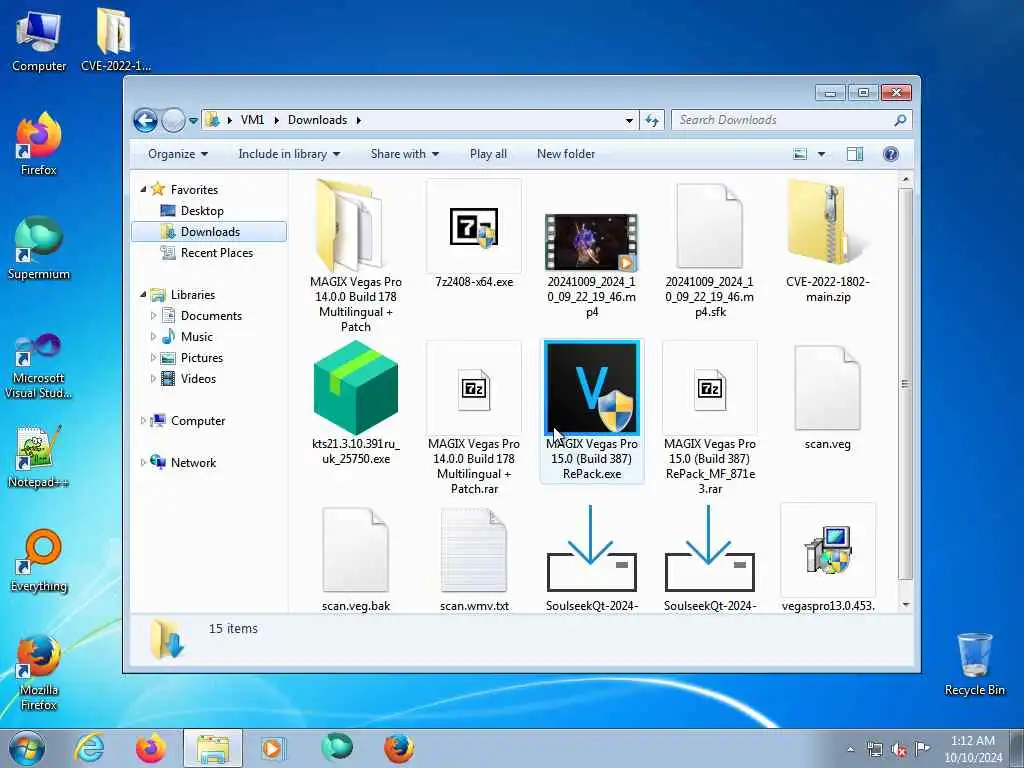The width and height of the screenshot is (1024, 768).
Task: Click Downloads in the address breadcrumb
Action: coord(317,120)
